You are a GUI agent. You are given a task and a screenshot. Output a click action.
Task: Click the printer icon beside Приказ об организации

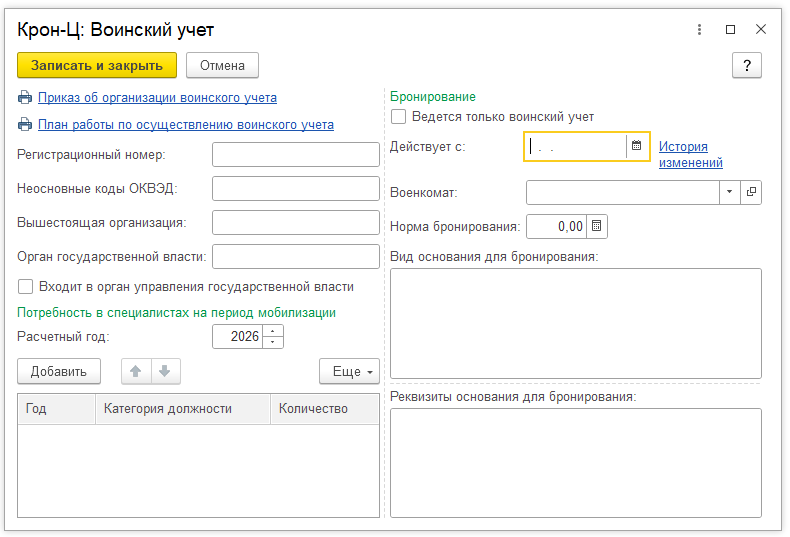click(x=25, y=97)
